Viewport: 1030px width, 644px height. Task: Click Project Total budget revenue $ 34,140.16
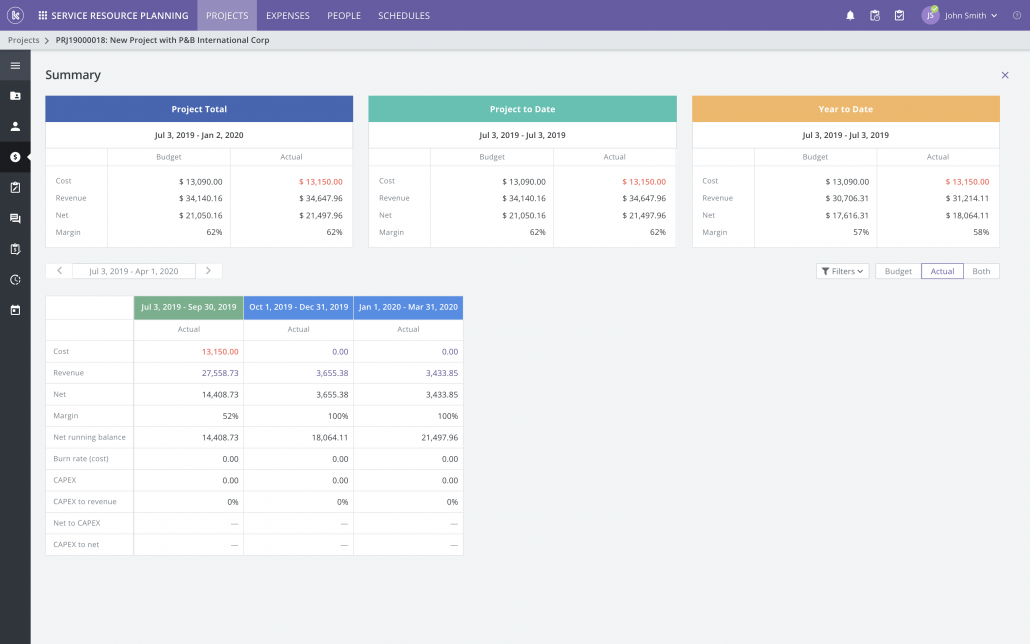pos(200,198)
